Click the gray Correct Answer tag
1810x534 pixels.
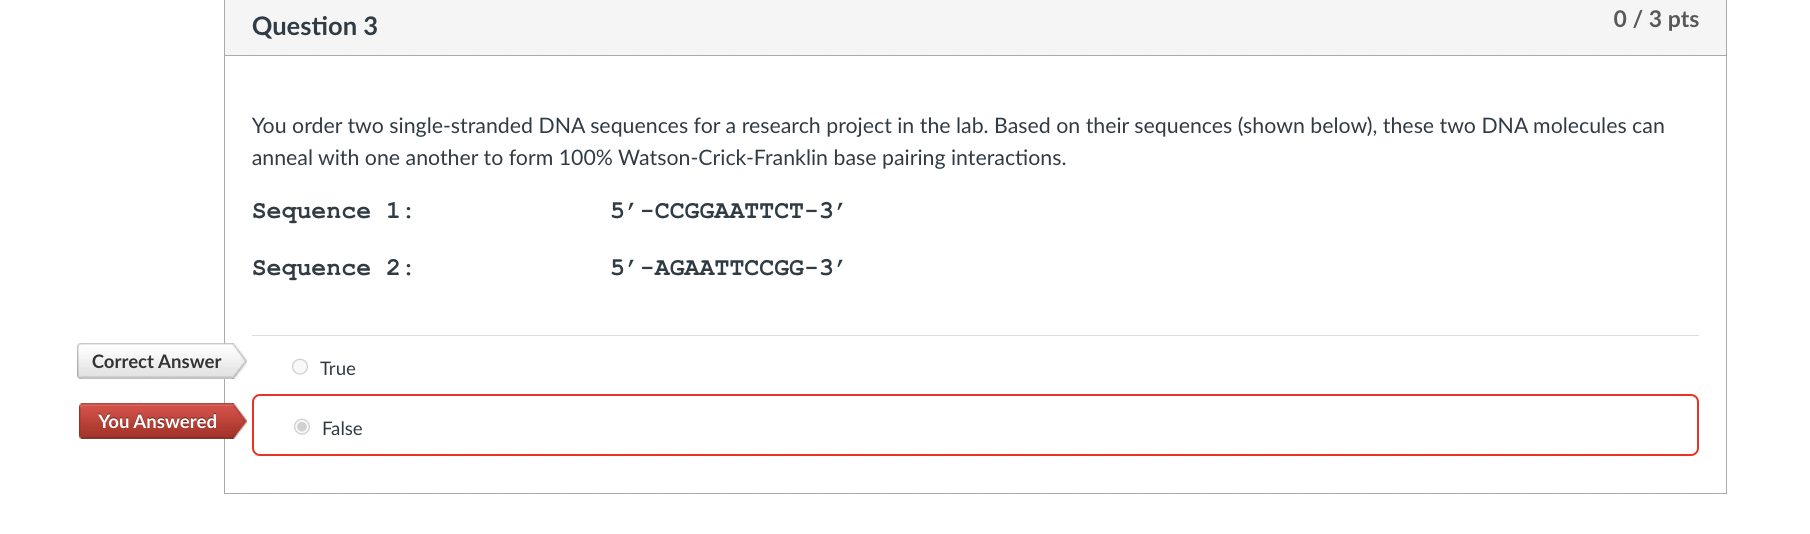click(x=157, y=362)
